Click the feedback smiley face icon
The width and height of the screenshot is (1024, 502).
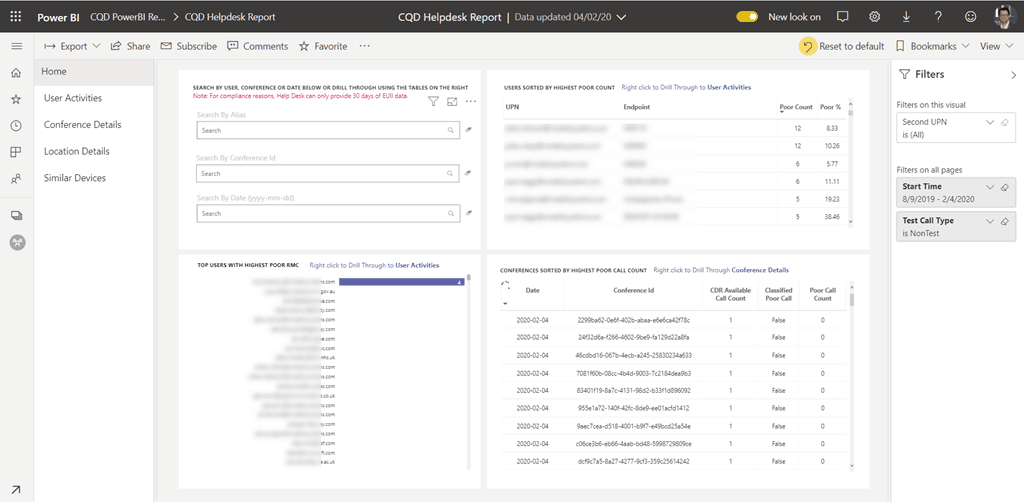pos(970,17)
